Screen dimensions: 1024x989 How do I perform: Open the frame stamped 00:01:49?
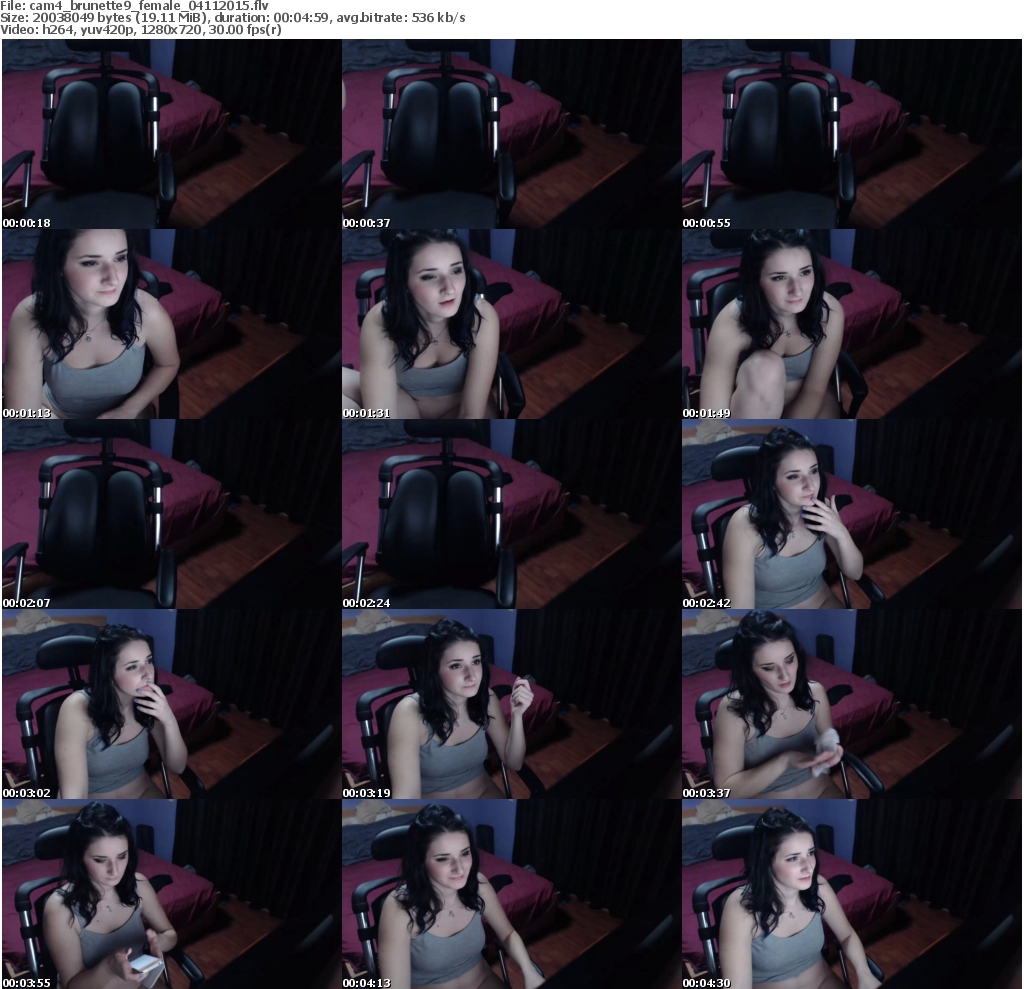click(852, 324)
